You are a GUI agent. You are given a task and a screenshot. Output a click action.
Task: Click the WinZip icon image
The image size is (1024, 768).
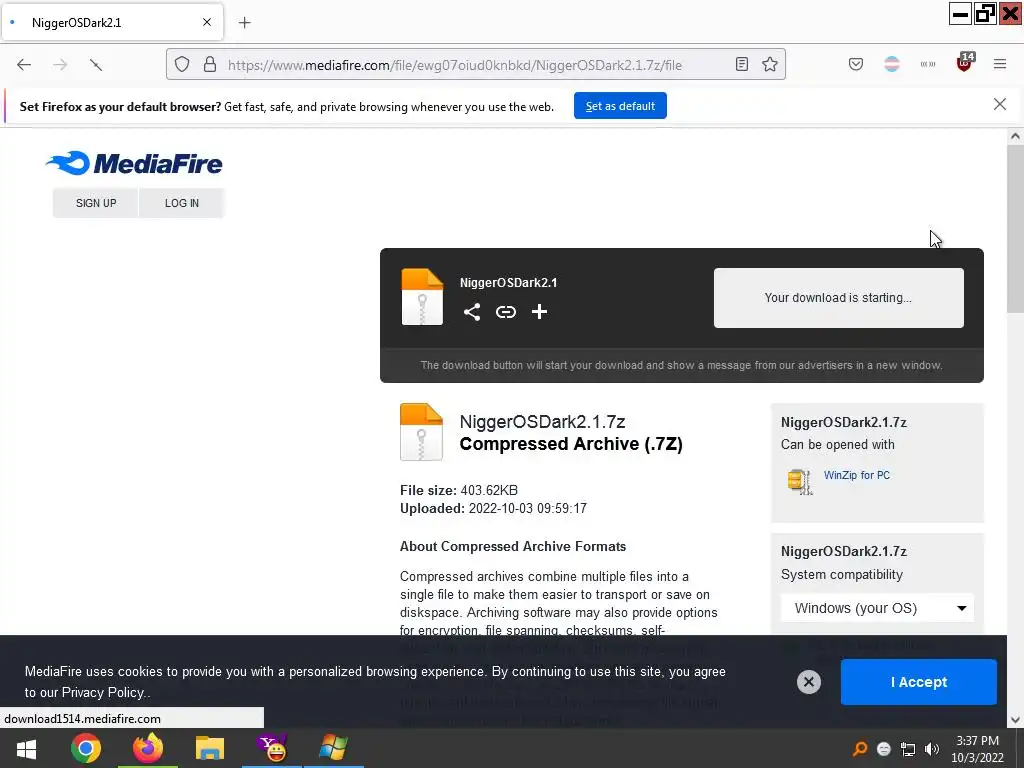(799, 482)
